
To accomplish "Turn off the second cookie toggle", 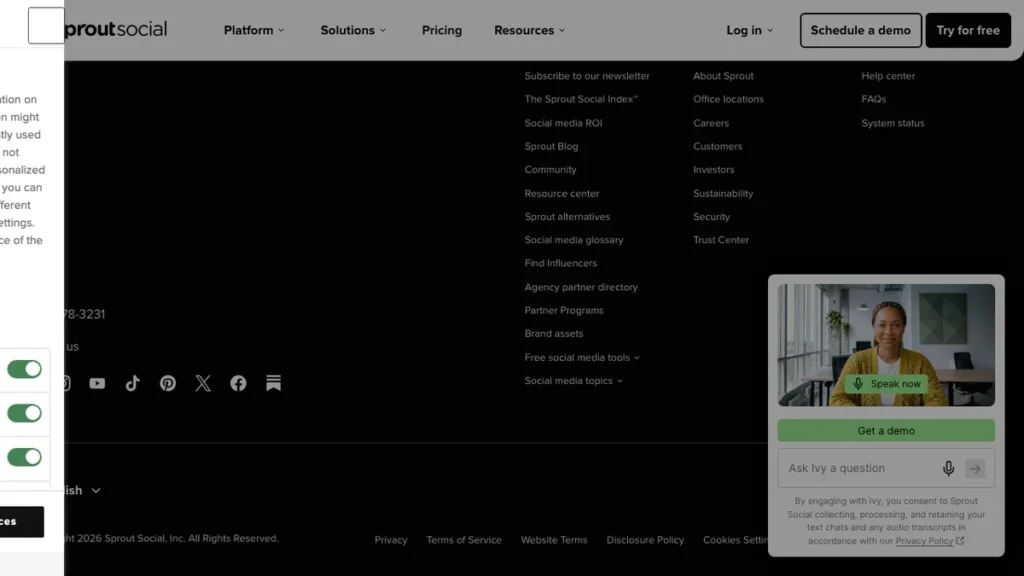I will tap(24, 413).
